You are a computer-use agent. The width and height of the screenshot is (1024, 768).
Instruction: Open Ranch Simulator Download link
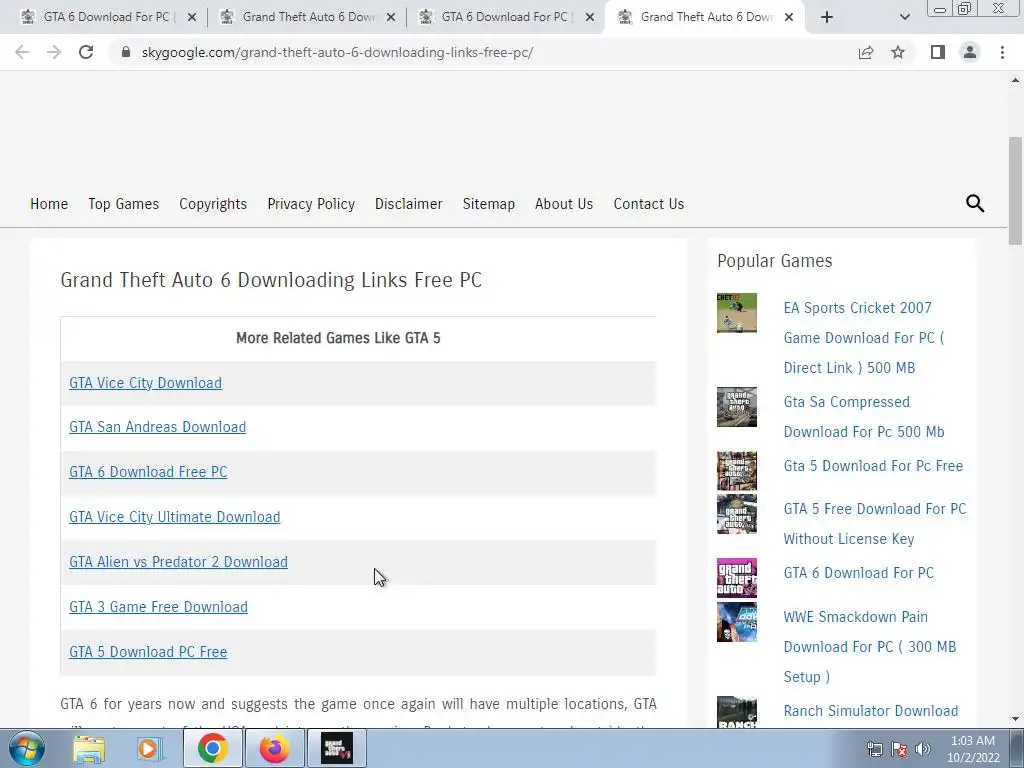pos(871,711)
